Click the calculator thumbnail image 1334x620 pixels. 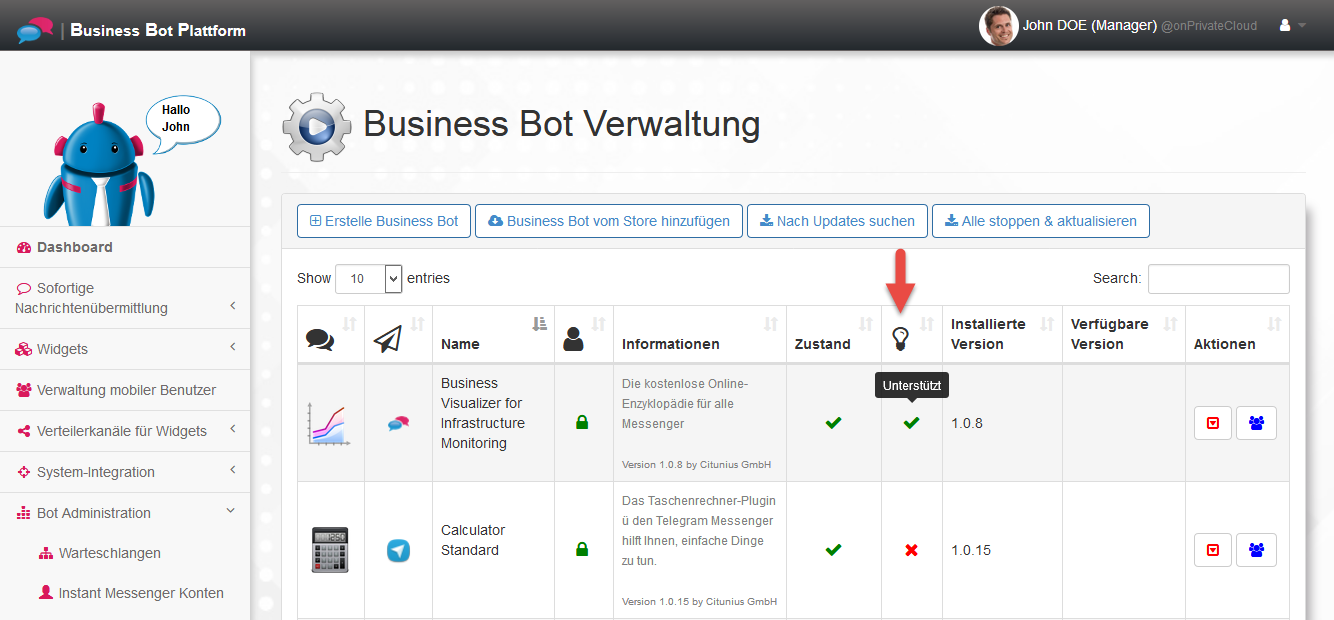(330, 550)
